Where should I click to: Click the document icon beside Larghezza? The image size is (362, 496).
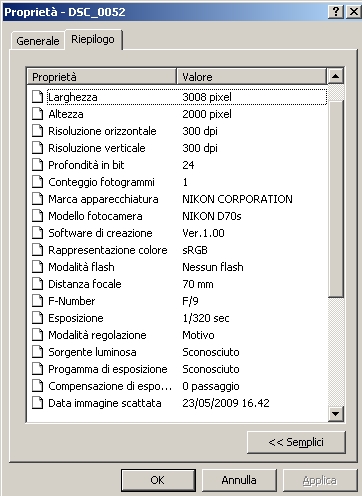[x=37, y=97]
